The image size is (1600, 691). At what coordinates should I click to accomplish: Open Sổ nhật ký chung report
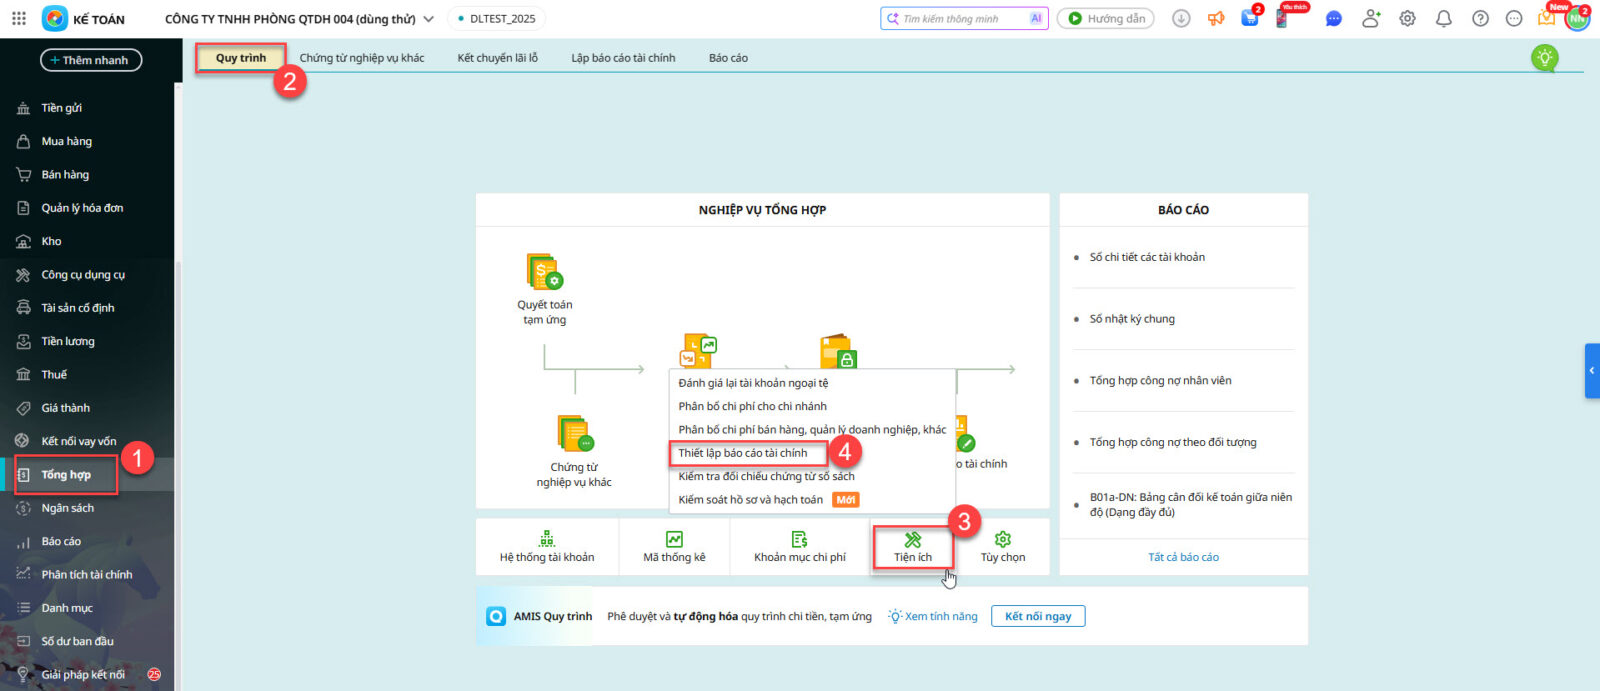[1132, 319]
